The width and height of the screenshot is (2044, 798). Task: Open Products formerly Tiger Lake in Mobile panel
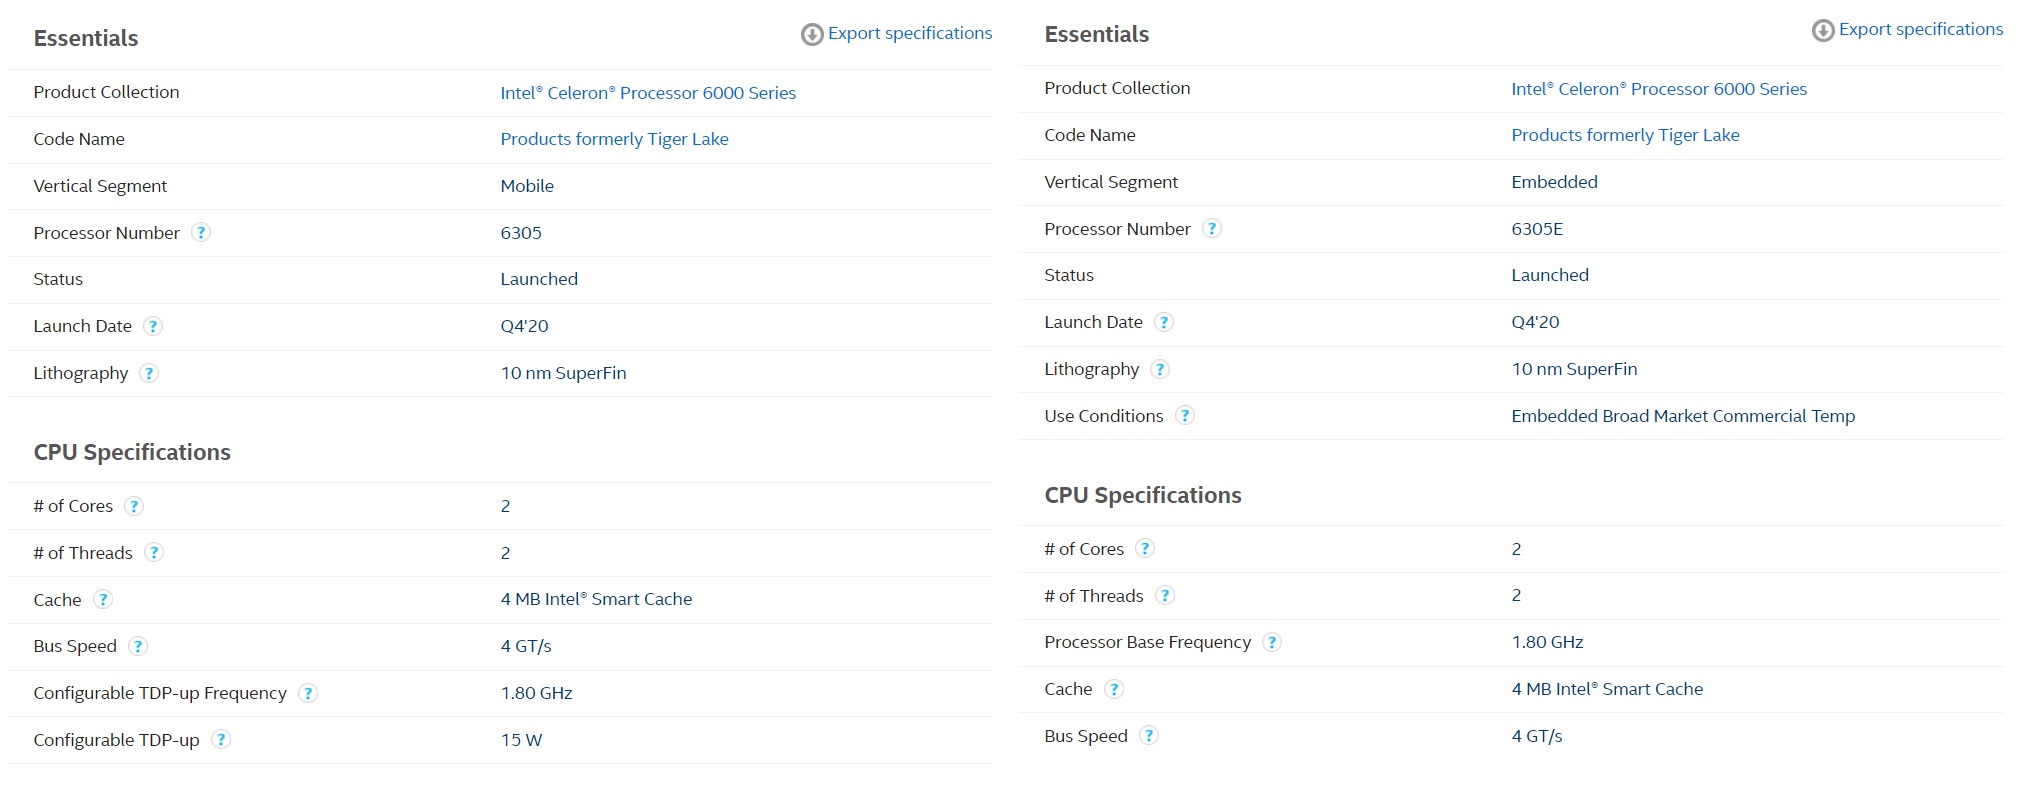(x=614, y=139)
